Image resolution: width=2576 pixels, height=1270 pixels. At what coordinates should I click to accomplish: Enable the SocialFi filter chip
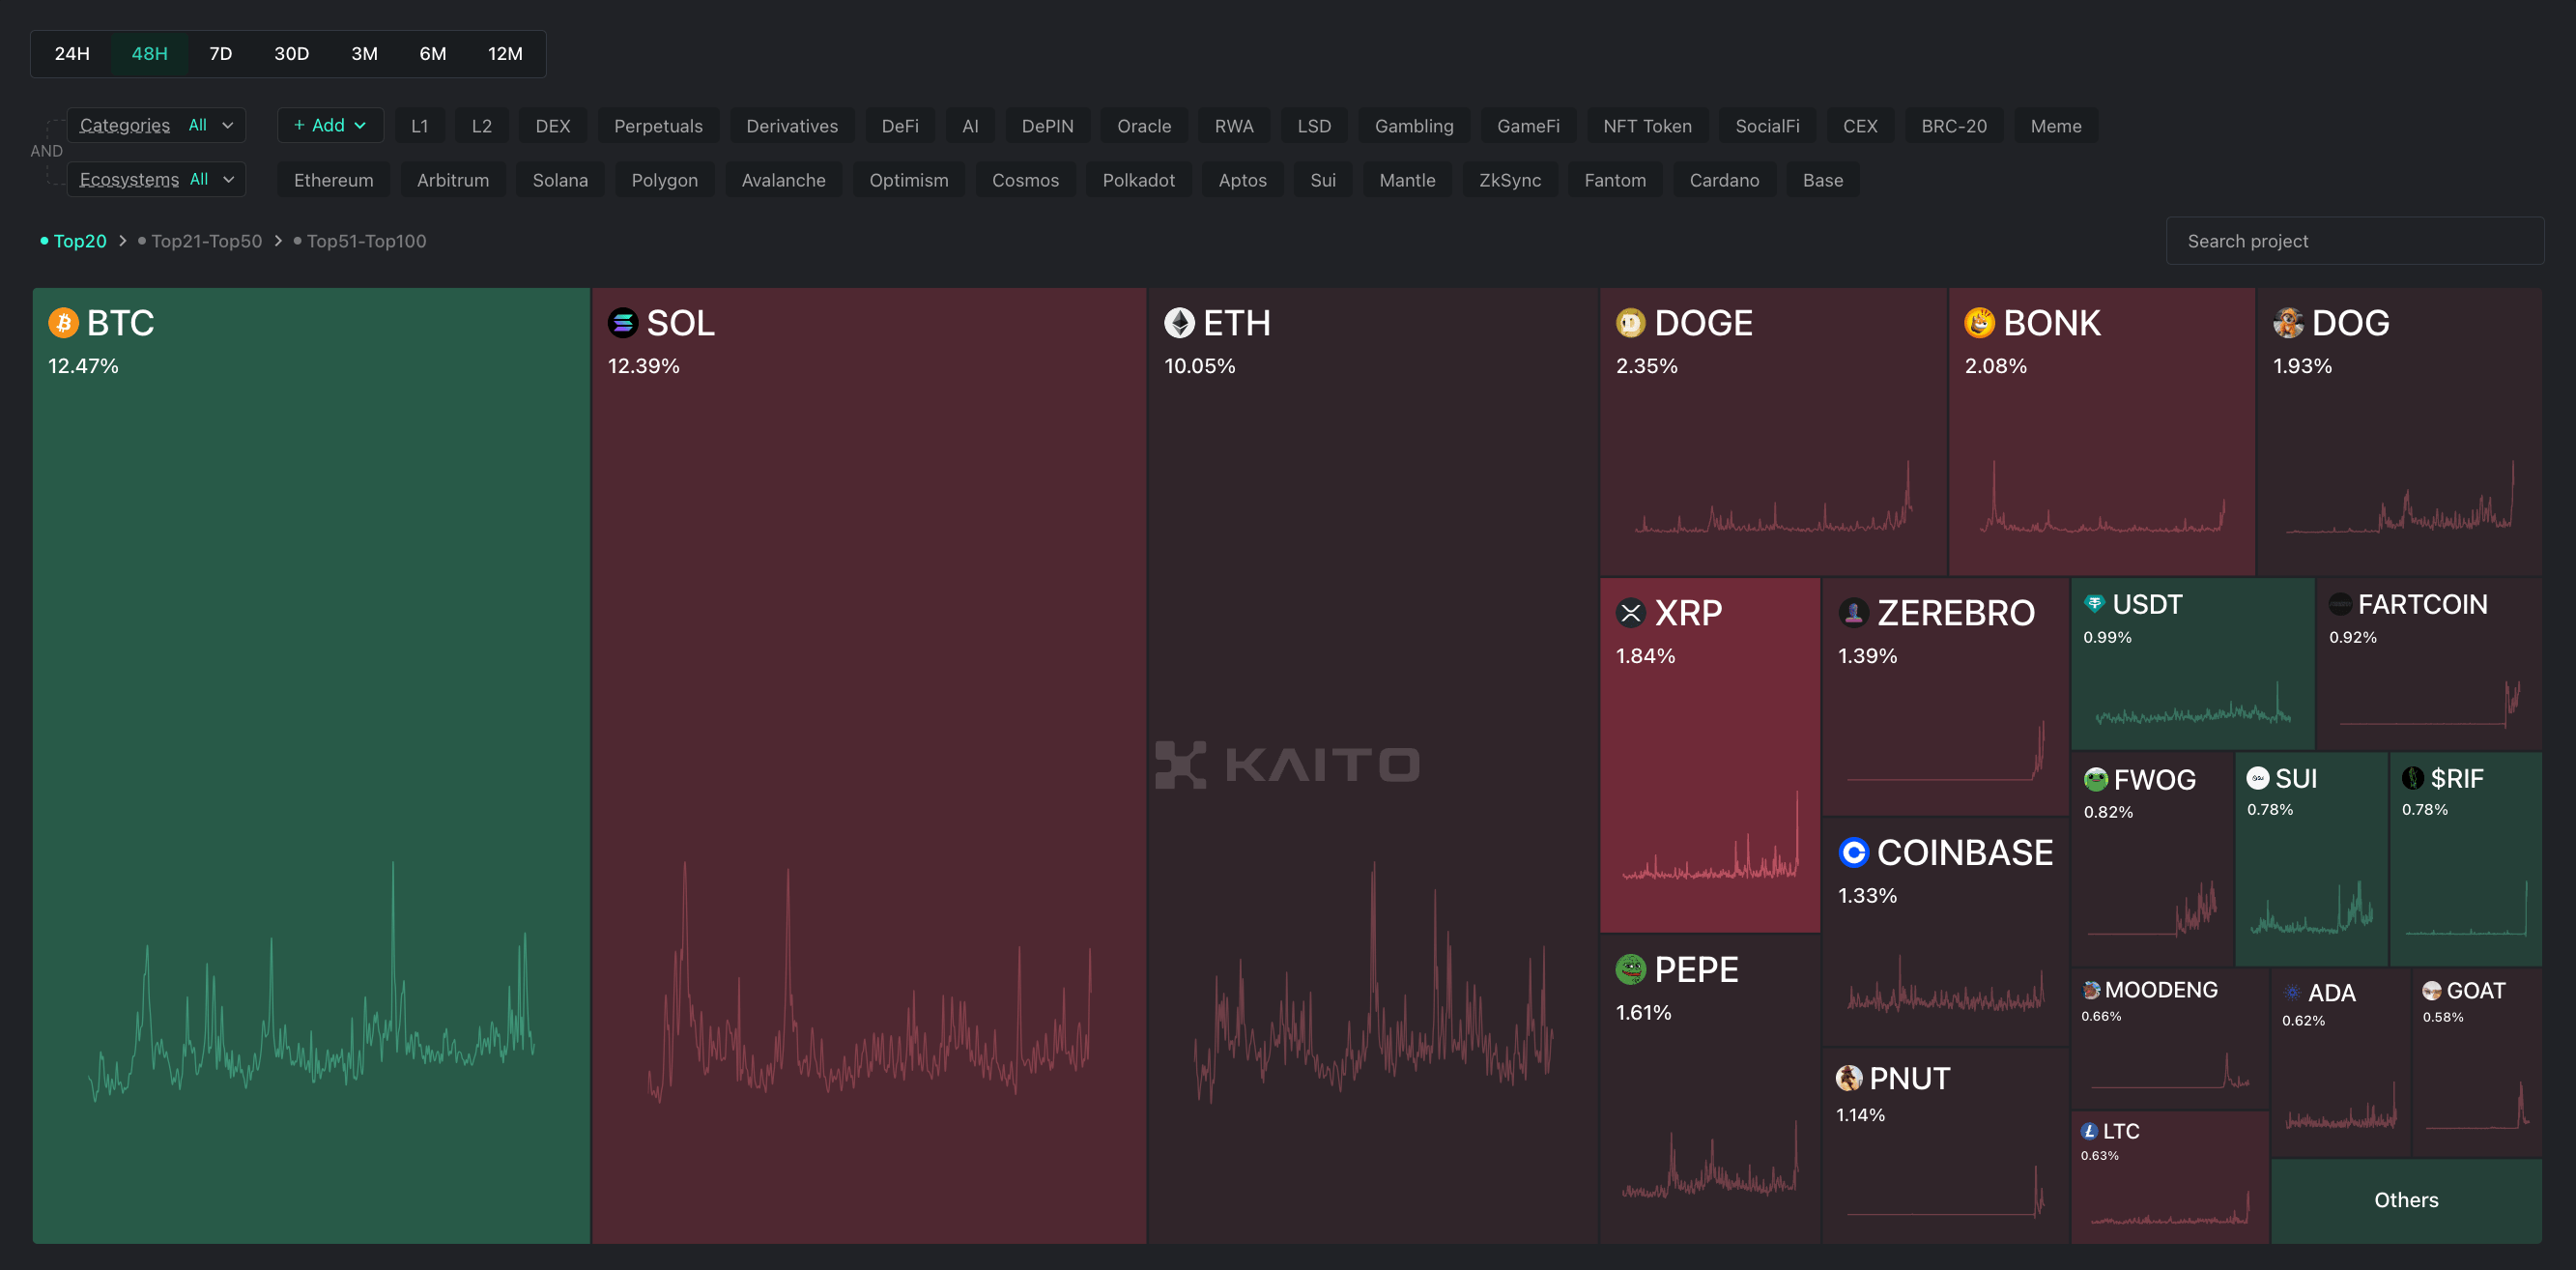tap(1767, 126)
